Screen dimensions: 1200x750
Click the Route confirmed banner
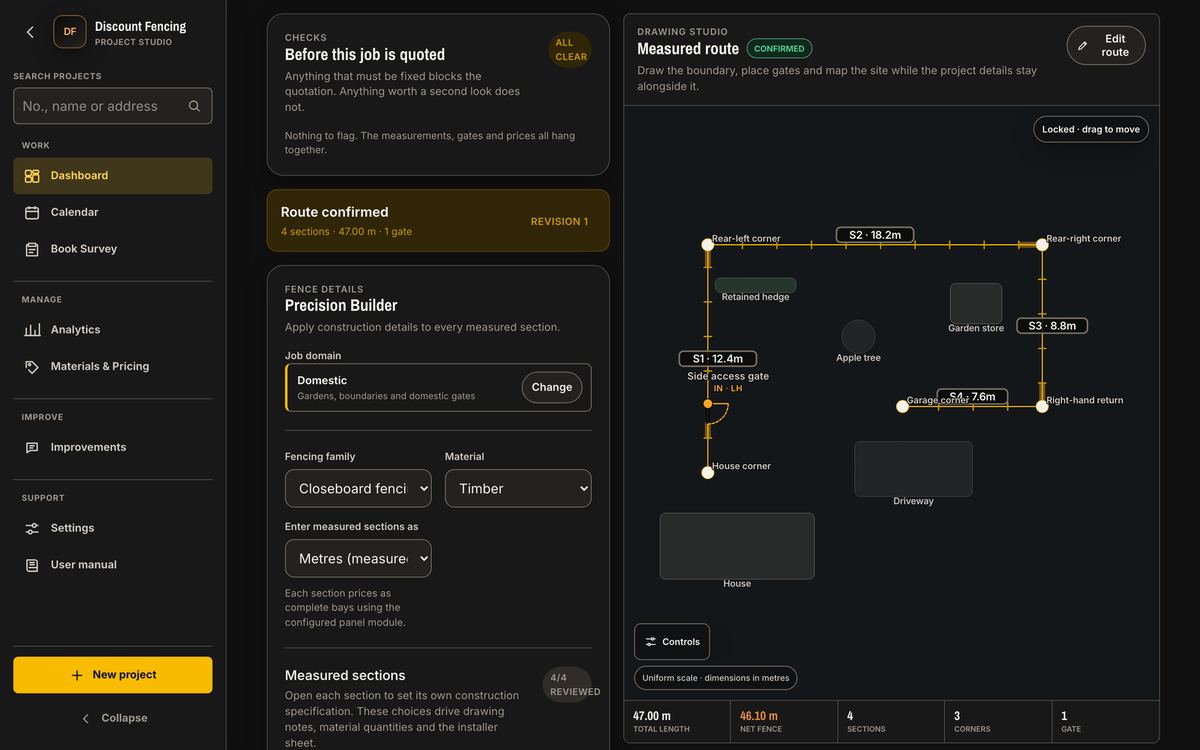(438, 220)
